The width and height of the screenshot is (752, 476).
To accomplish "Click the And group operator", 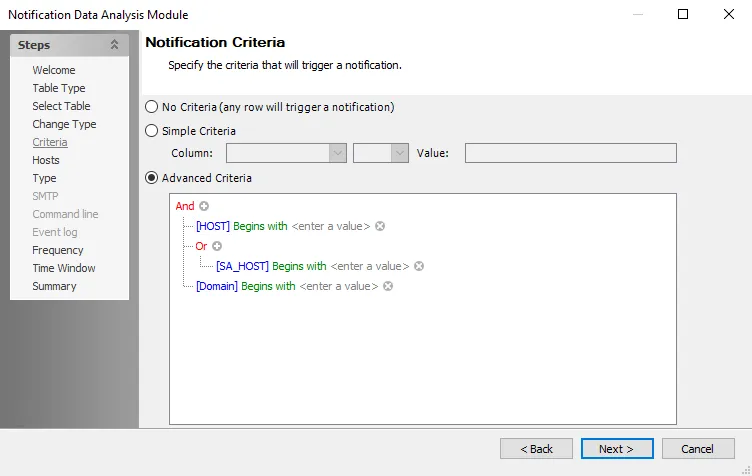I will click(x=185, y=206).
